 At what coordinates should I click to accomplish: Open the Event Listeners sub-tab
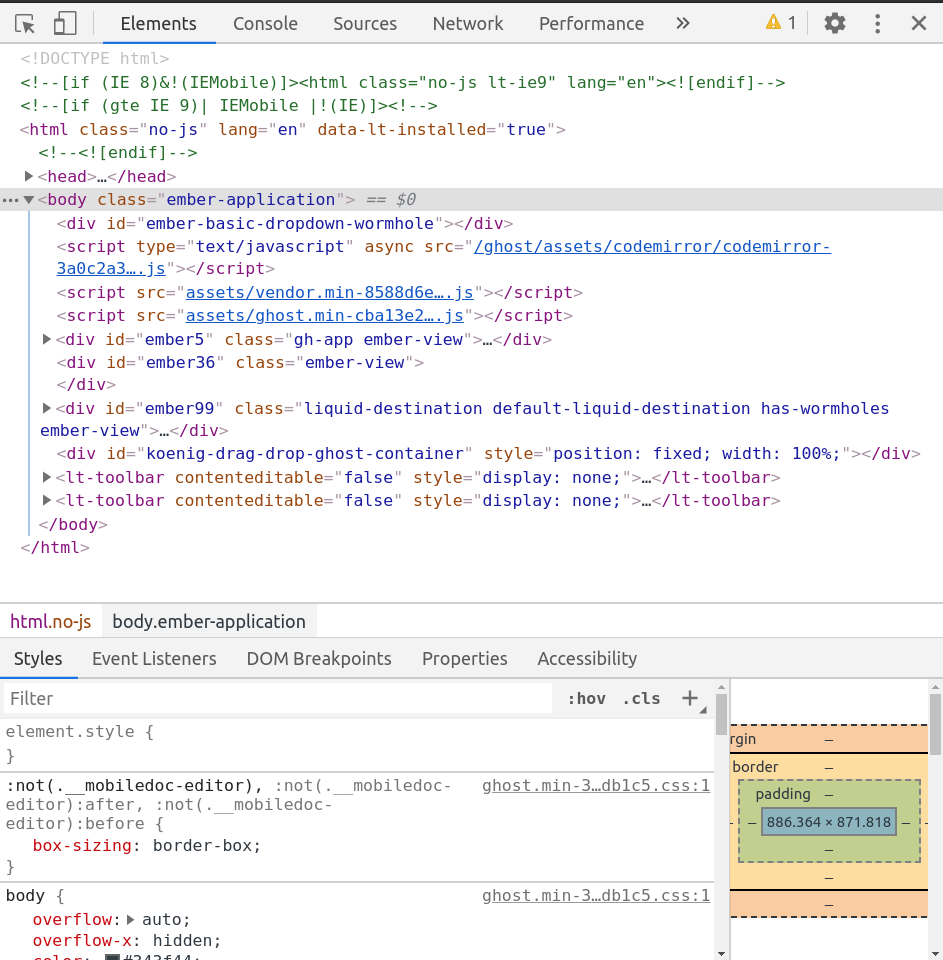[x=154, y=658]
